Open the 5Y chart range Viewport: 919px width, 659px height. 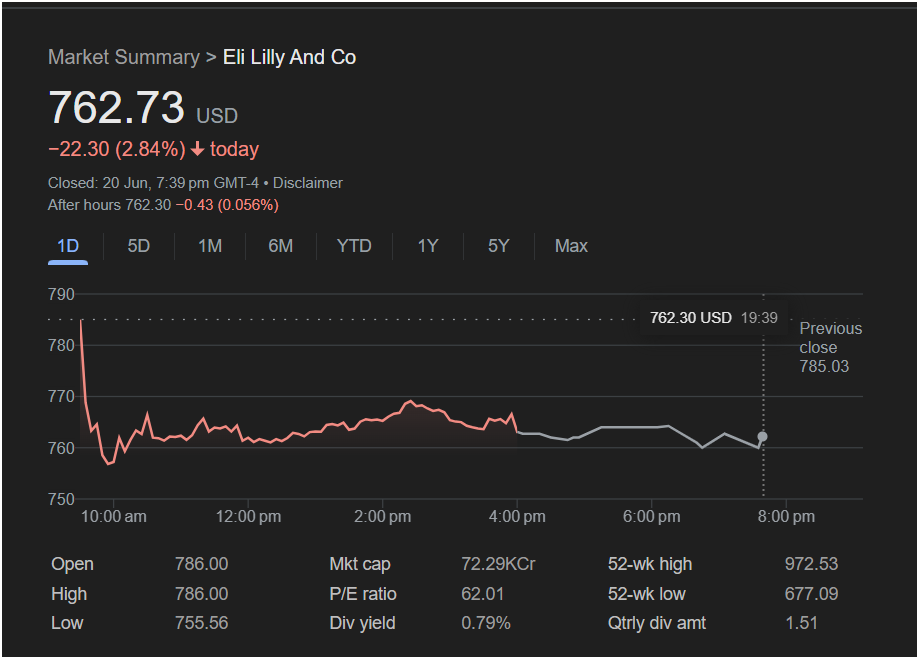click(x=499, y=246)
